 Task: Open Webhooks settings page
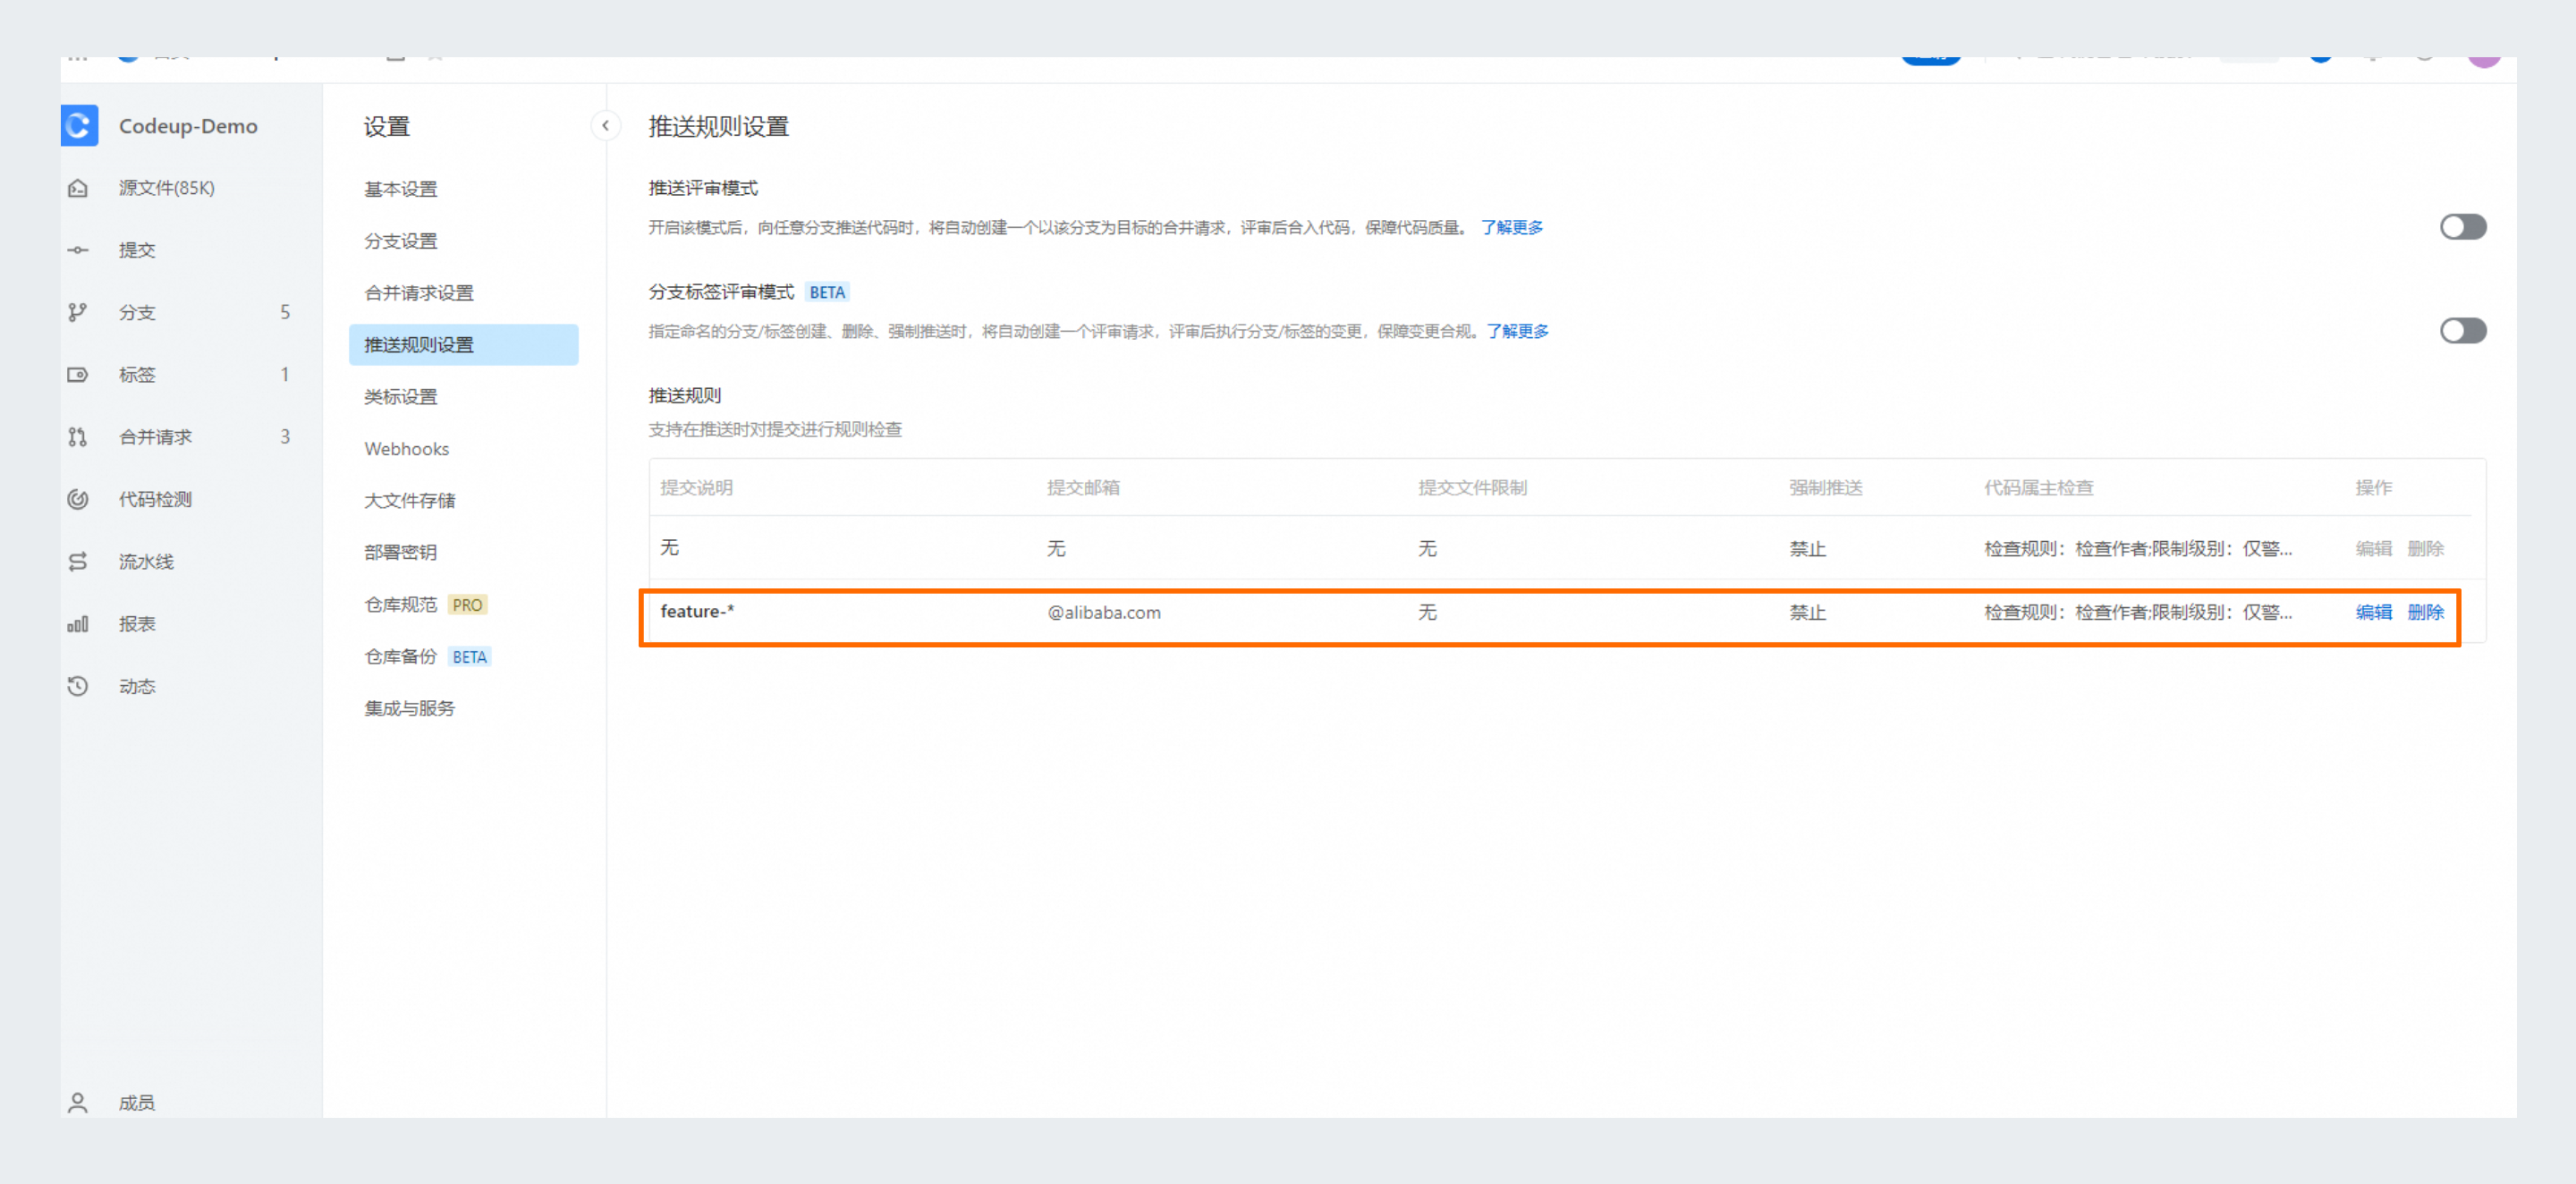(407, 449)
